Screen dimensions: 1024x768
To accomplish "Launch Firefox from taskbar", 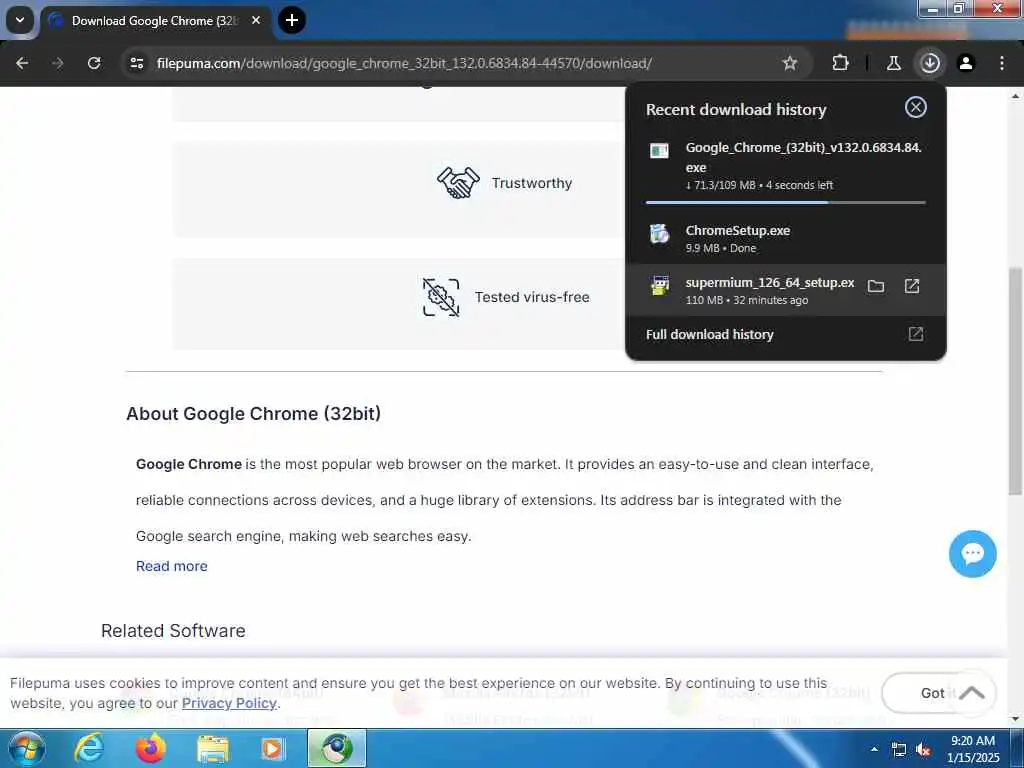I will (x=150, y=748).
